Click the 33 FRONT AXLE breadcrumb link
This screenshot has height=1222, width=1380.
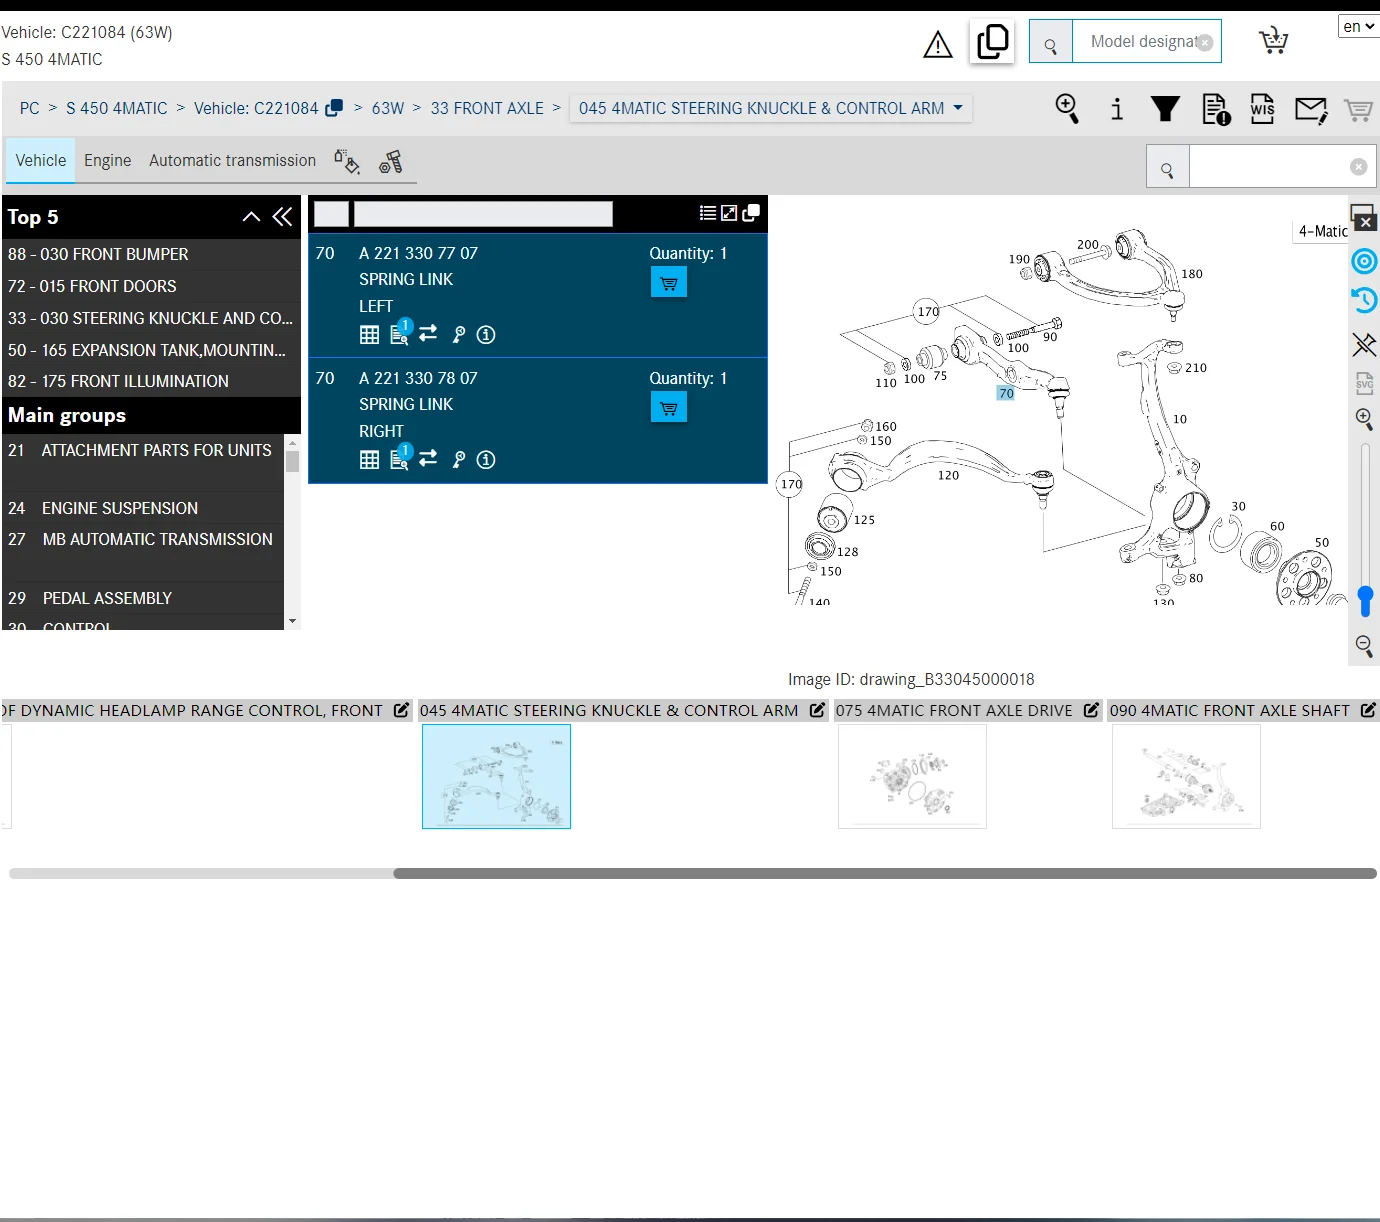click(x=487, y=108)
